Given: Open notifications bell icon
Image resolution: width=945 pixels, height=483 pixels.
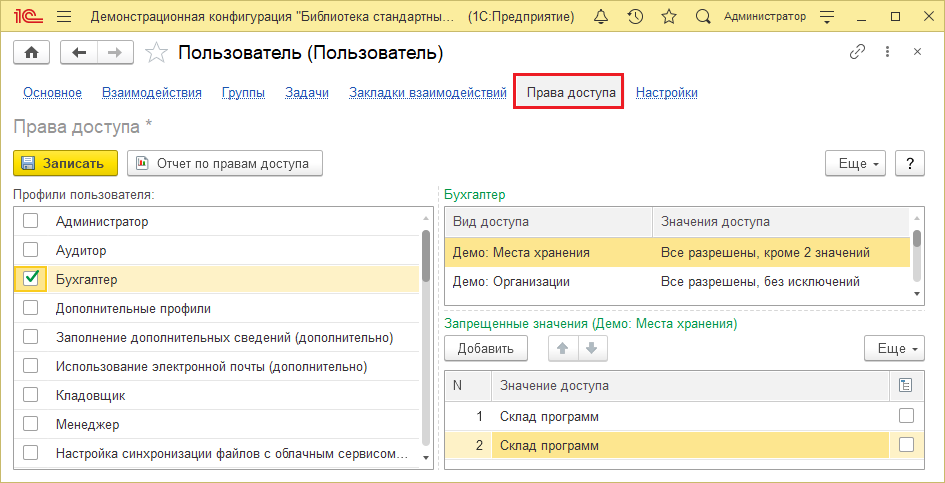Looking at the screenshot, I should 600,17.
